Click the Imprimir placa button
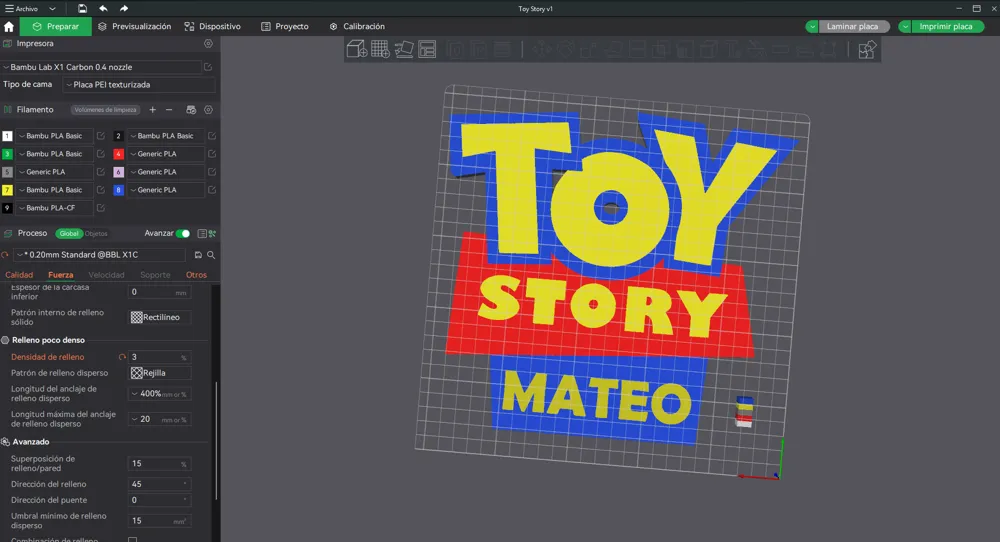 point(946,27)
